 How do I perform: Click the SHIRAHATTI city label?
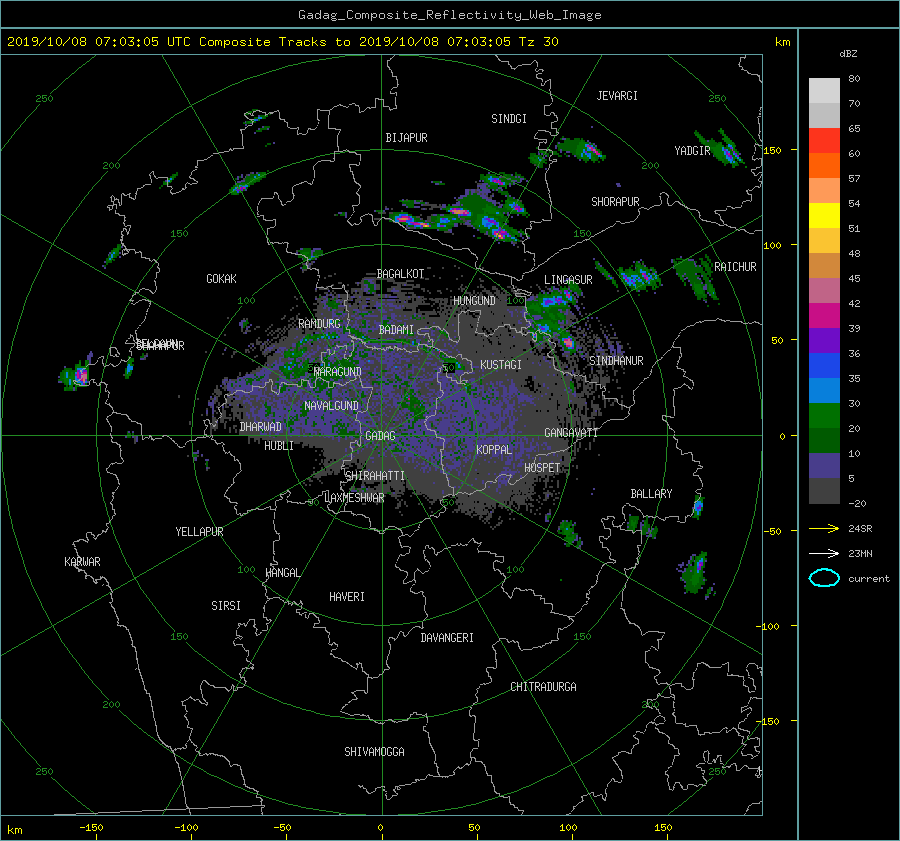point(375,476)
